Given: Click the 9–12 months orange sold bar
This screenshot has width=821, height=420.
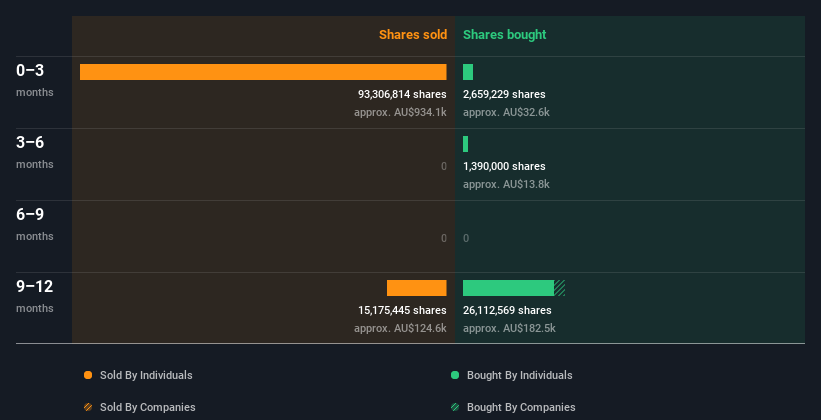Looking at the screenshot, I should click(417, 288).
